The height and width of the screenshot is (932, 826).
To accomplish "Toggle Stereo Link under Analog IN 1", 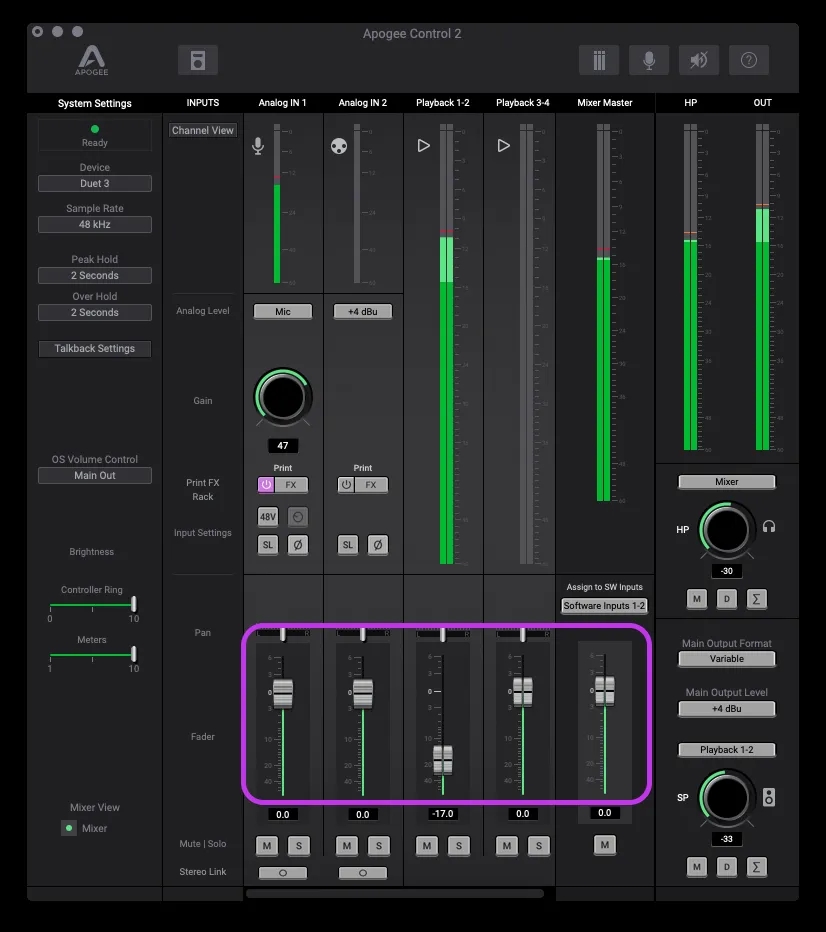I will tap(283, 873).
